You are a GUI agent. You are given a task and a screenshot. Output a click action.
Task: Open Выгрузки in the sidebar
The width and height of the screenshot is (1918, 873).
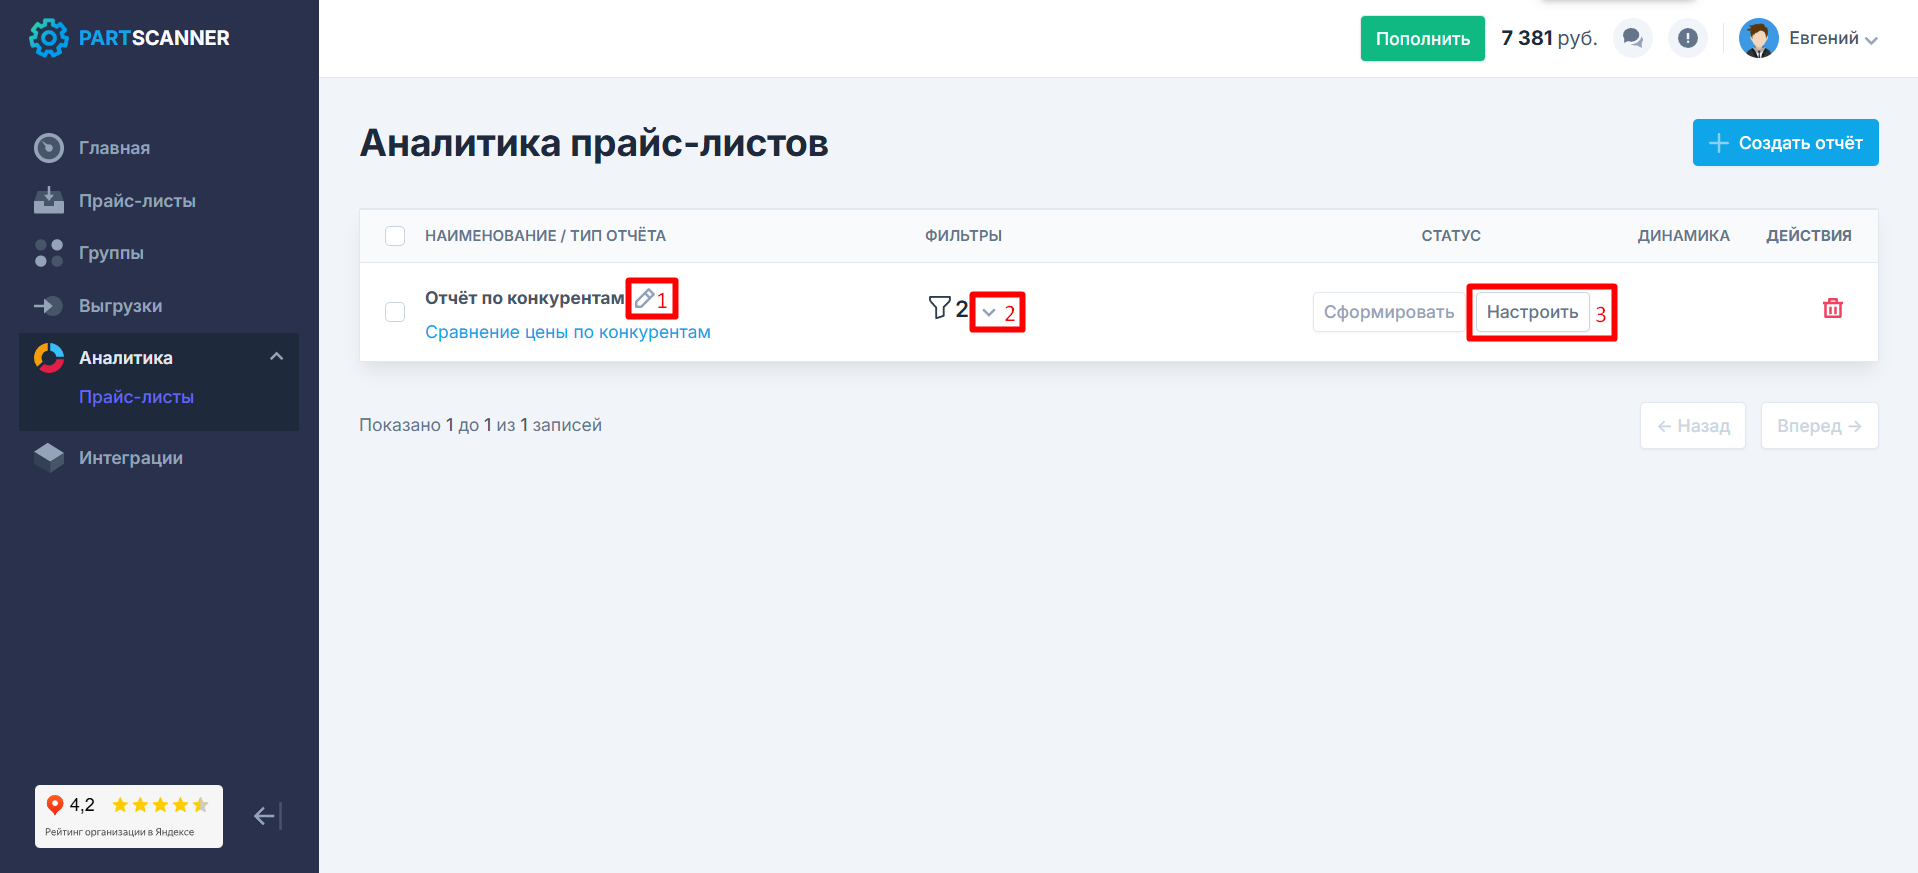click(120, 306)
